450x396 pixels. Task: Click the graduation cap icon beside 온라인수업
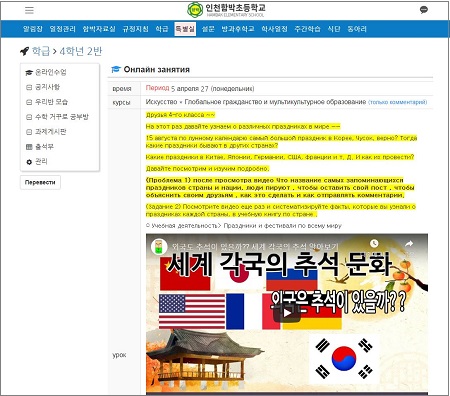point(29,72)
